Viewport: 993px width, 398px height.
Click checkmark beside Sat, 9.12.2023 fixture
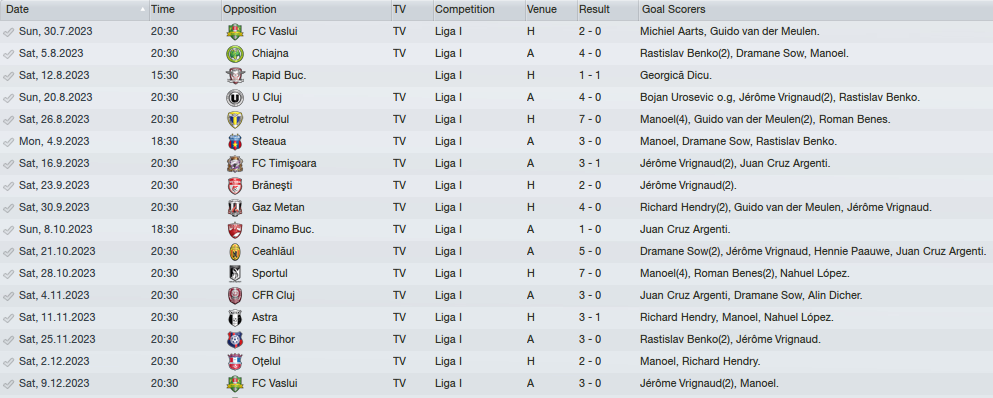[x=8, y=384]
